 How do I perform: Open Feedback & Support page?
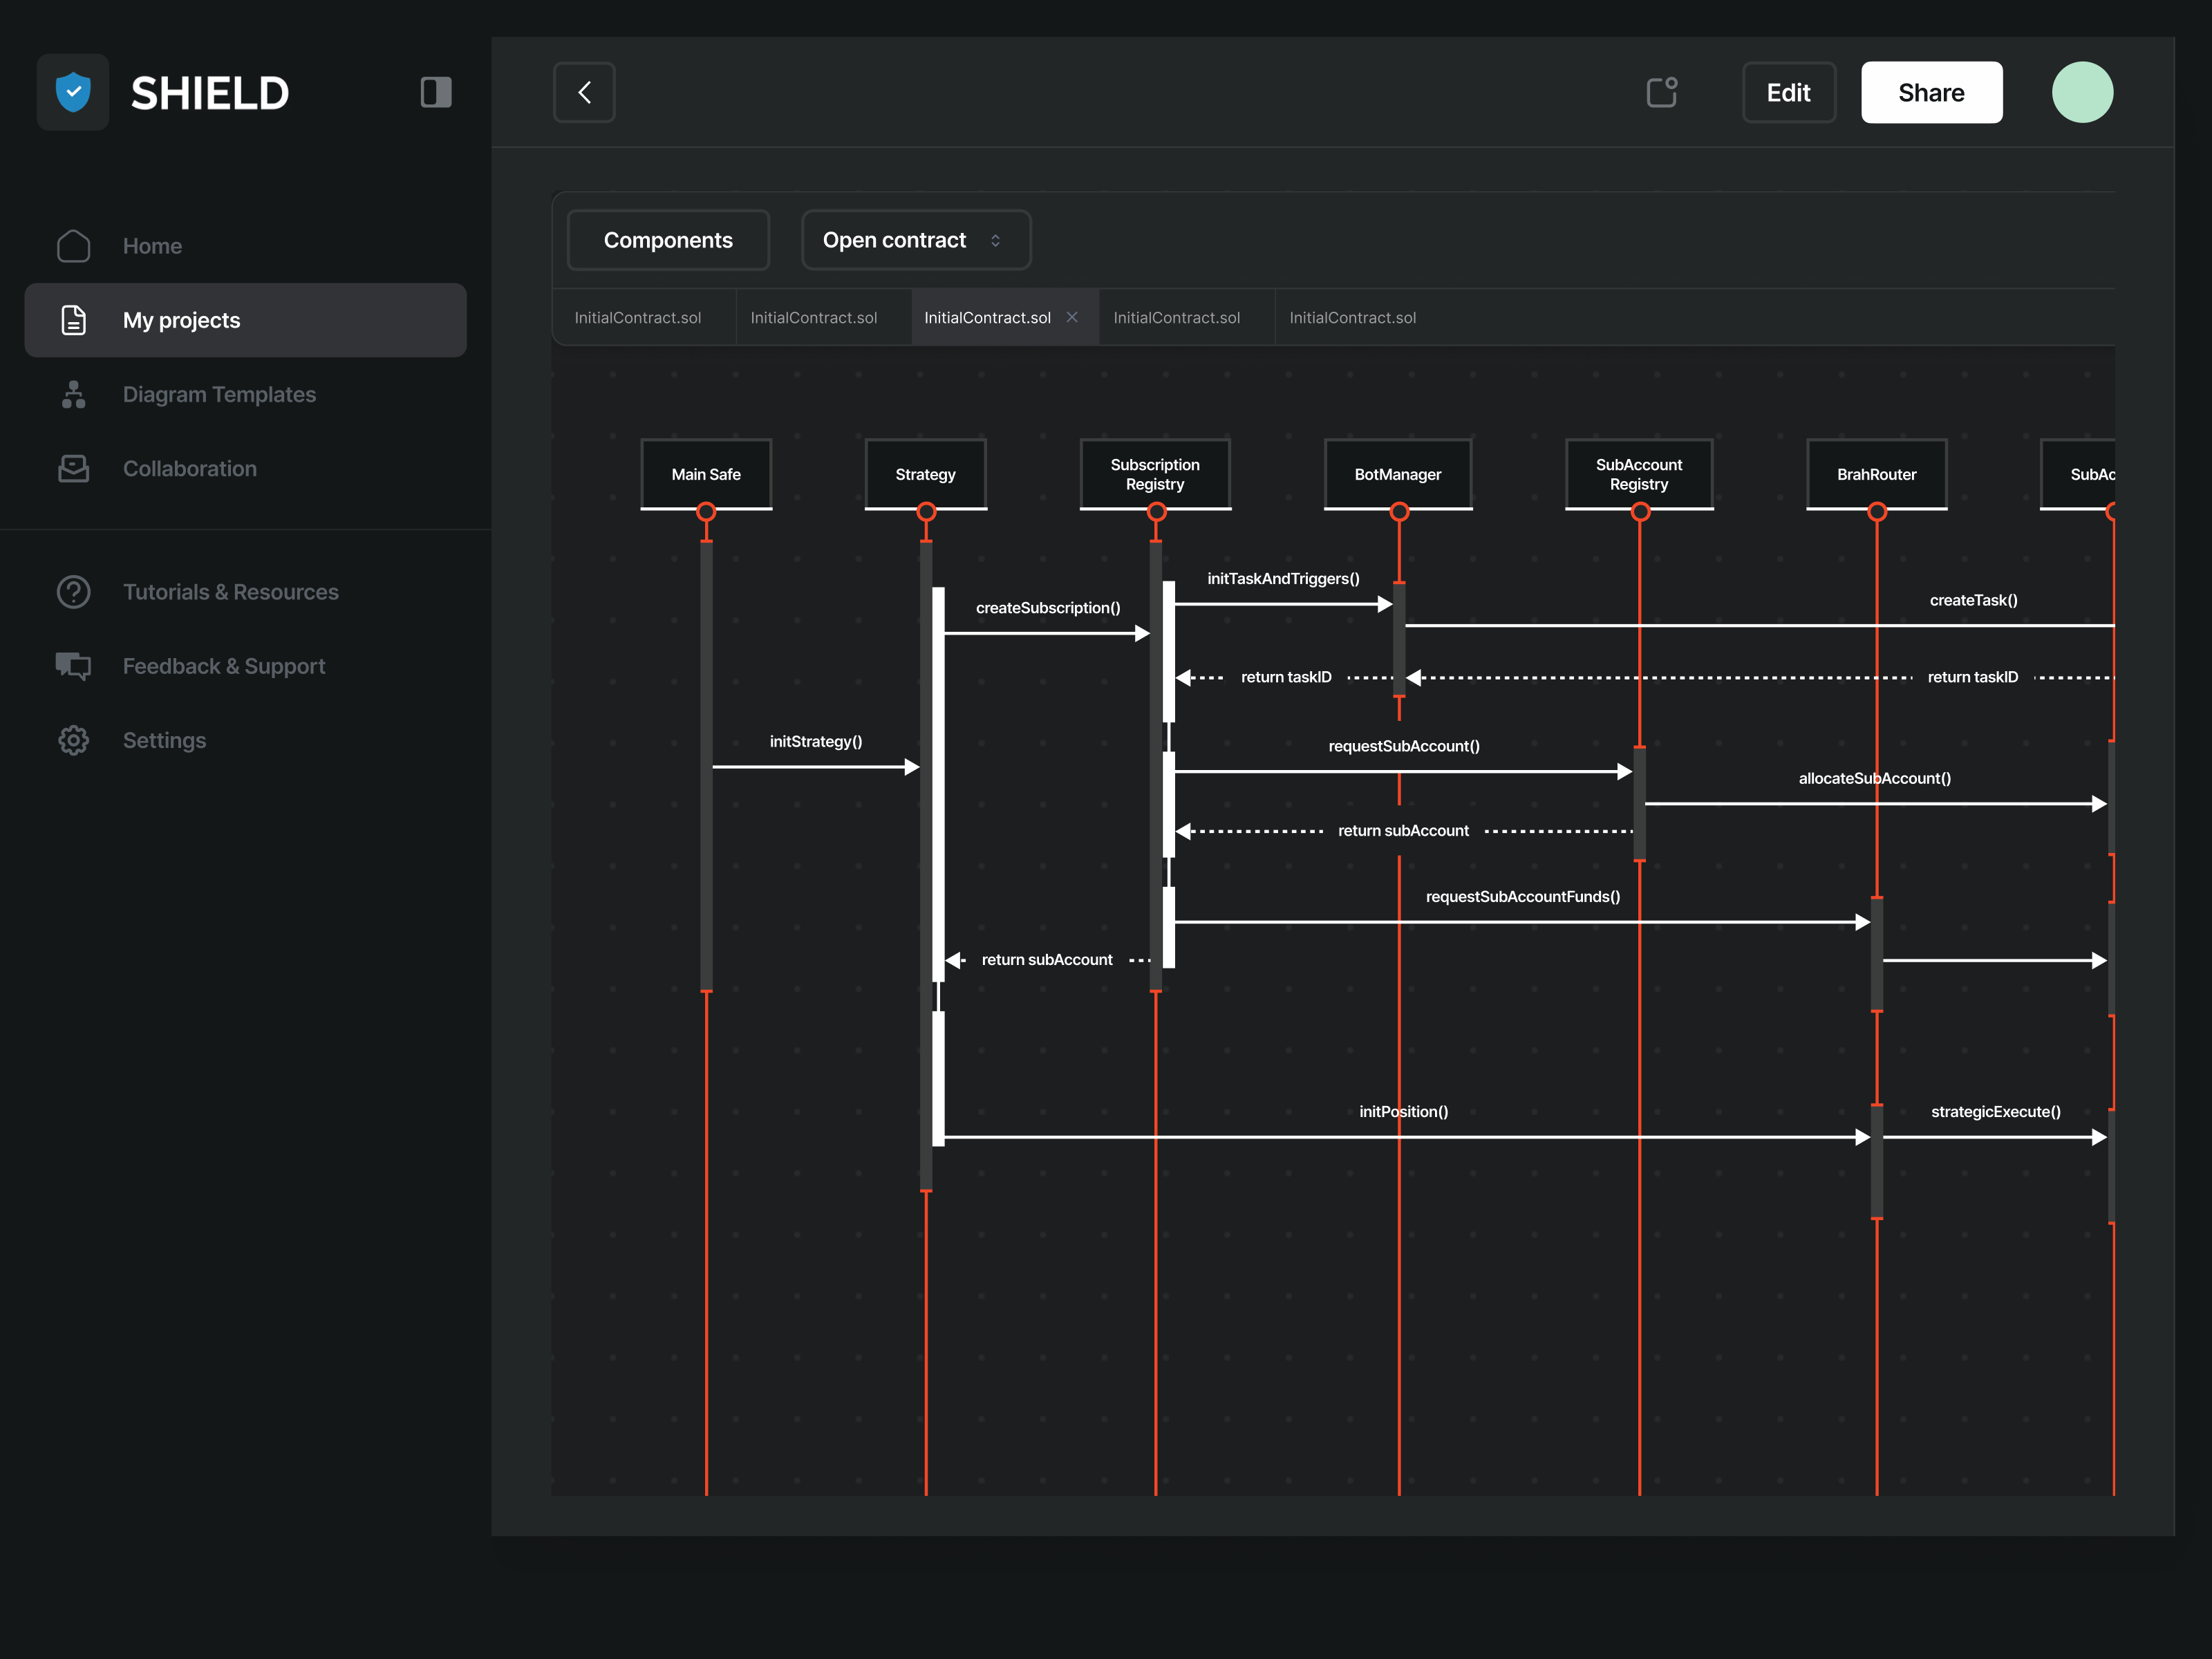tap(224, 666)
